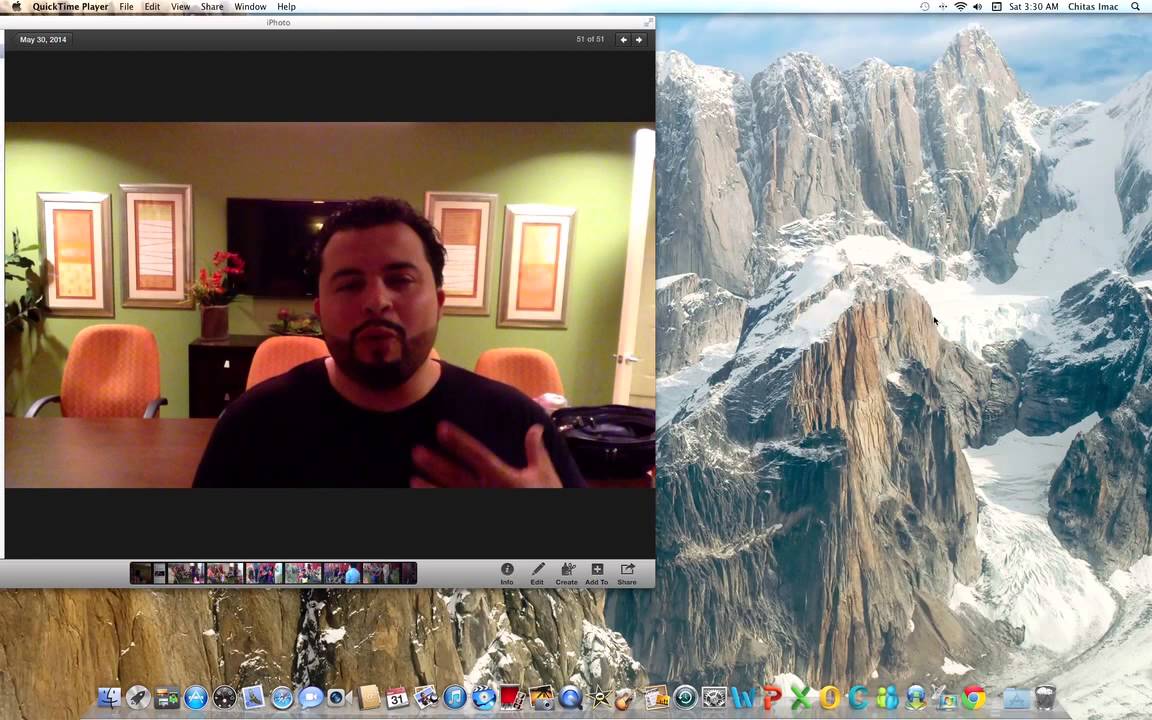The height and width of the screenshot is (720, 1152).
Task: Open Mail stamp icon in the Dock
Action: tap(253, 696)
